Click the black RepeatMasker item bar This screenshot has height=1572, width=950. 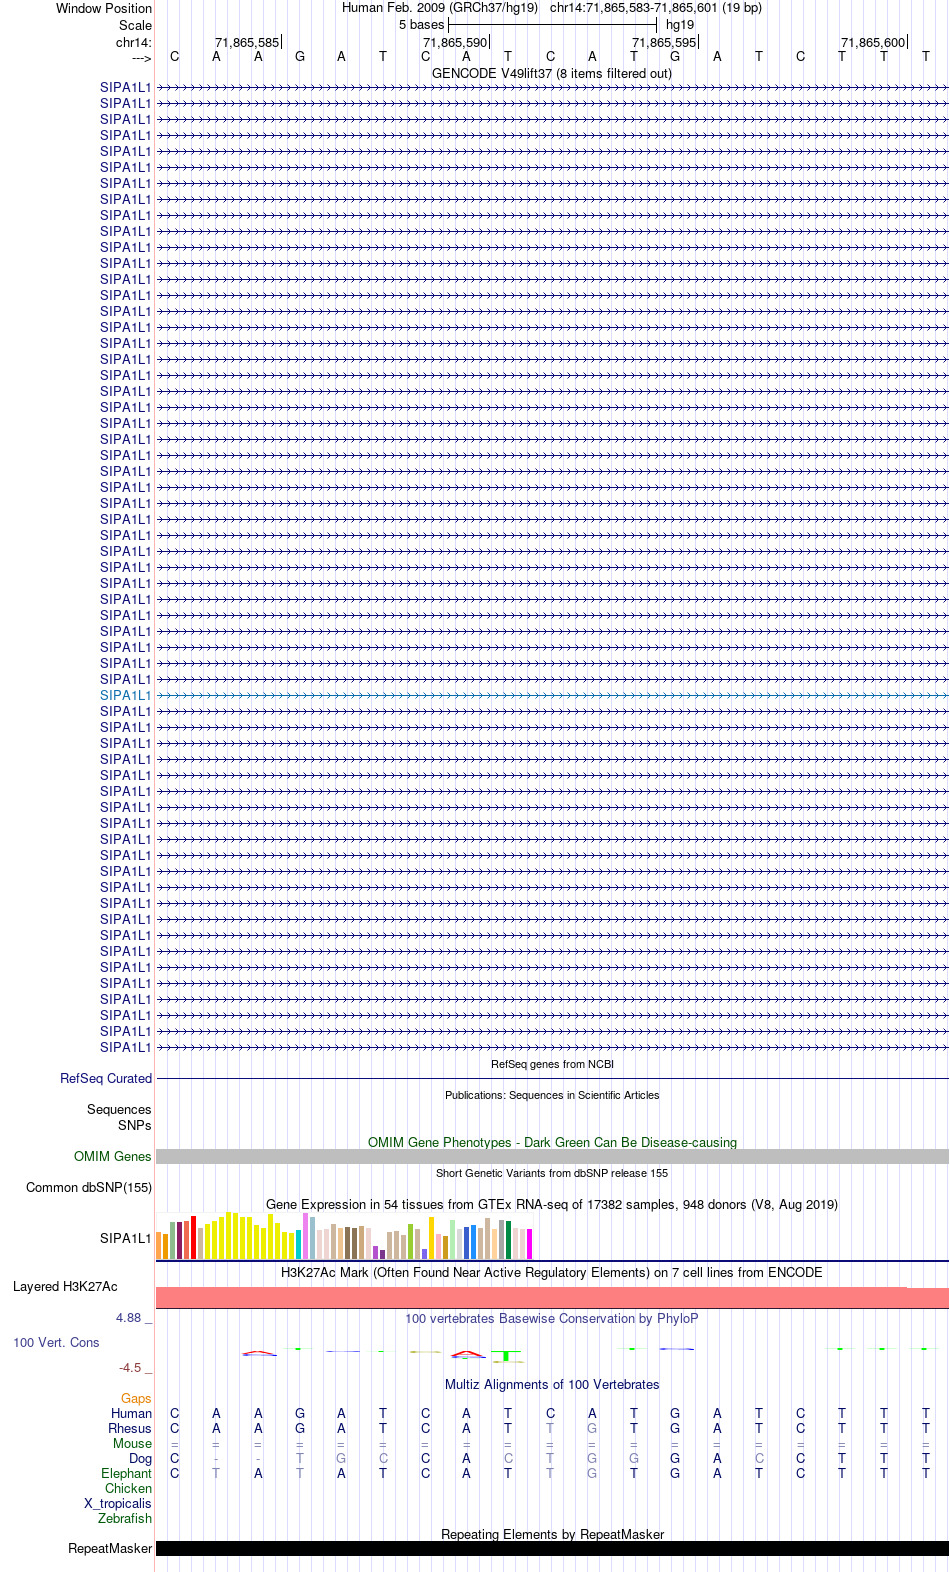coord(552,1548)
